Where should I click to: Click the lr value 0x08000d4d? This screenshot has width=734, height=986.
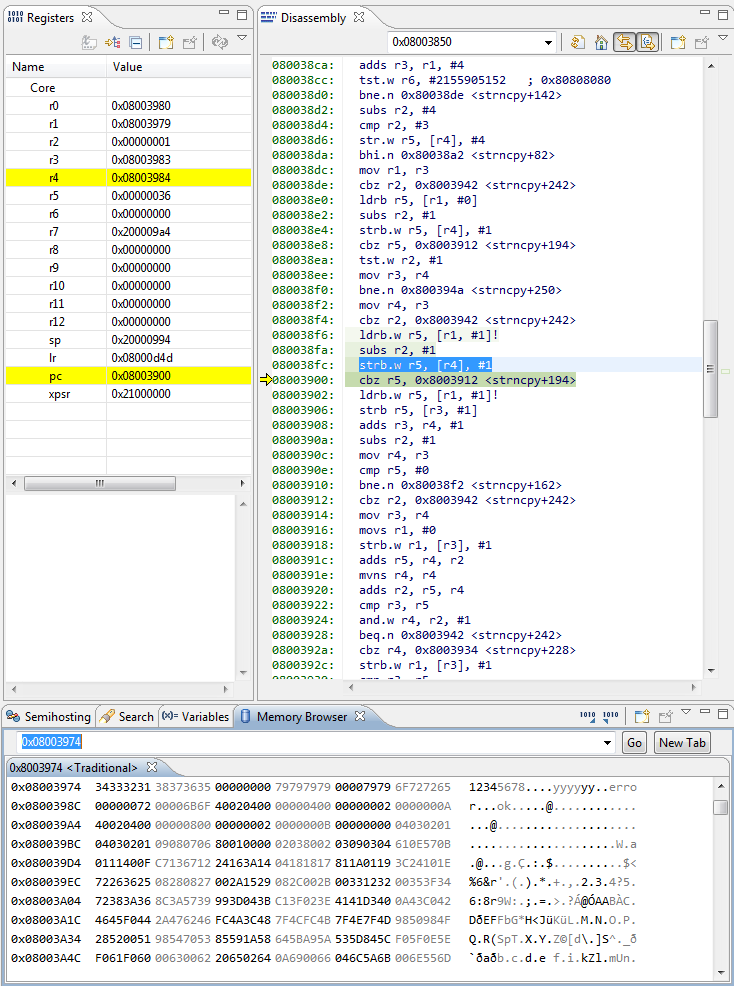[142, 358]
